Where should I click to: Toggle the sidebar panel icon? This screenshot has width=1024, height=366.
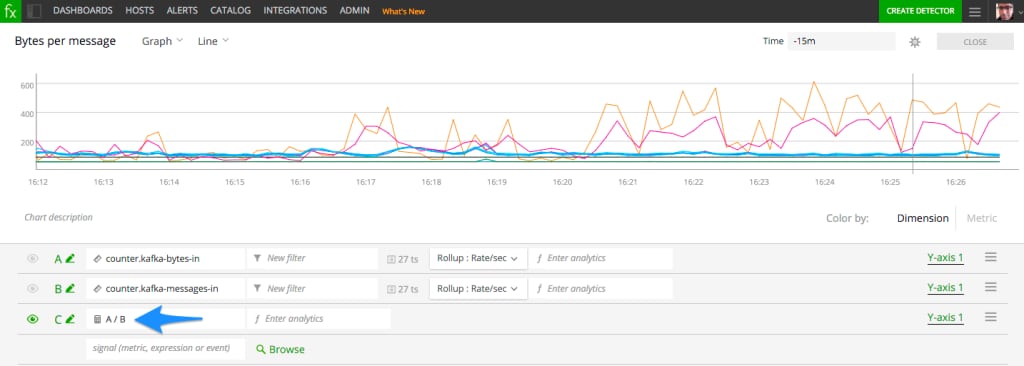(34, 11)
